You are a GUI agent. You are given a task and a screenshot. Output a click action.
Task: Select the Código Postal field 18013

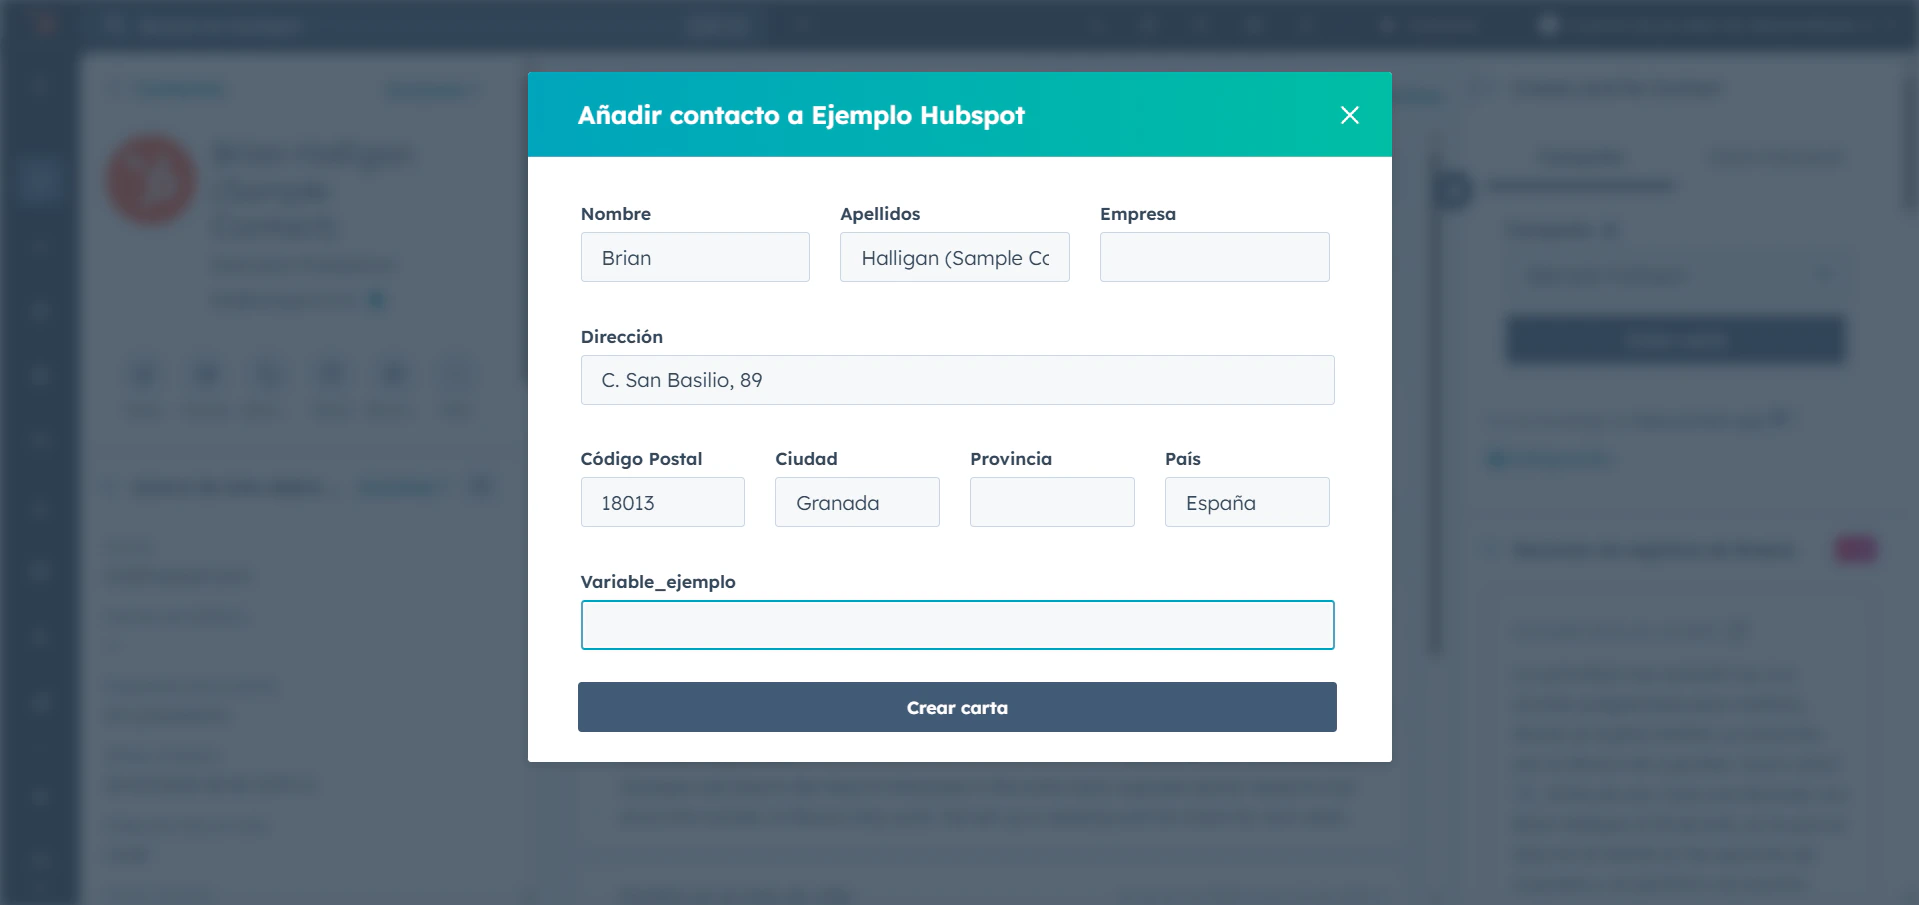coord(662,502)
